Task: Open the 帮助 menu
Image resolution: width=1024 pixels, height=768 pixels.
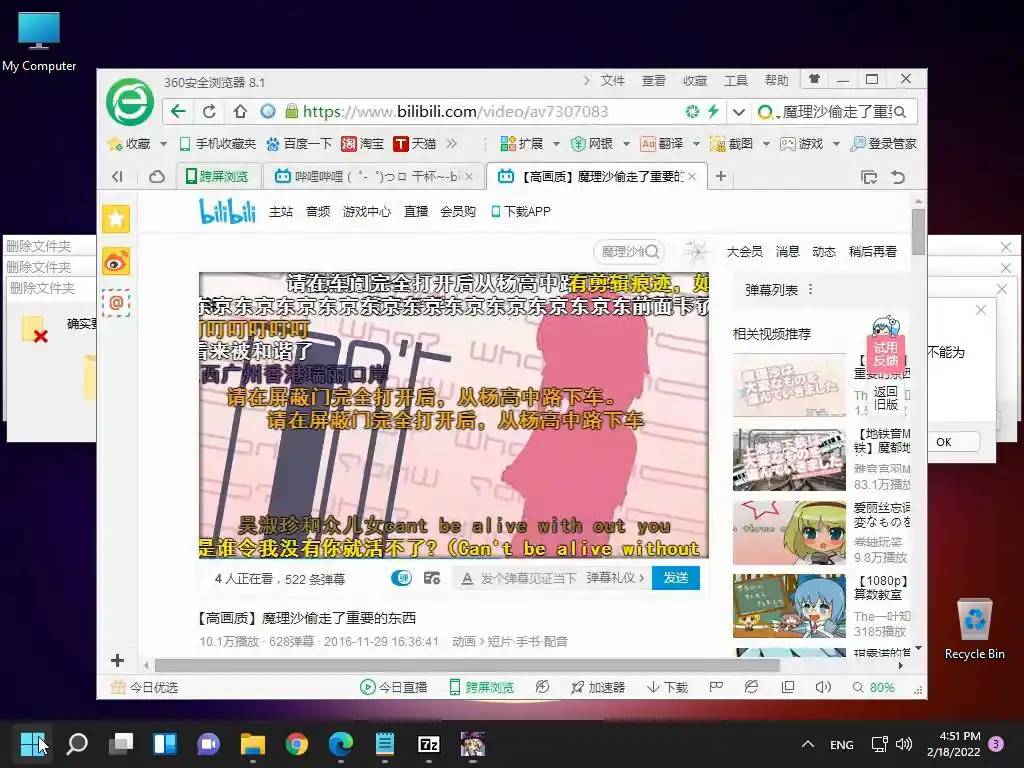Action: [776, 80]
